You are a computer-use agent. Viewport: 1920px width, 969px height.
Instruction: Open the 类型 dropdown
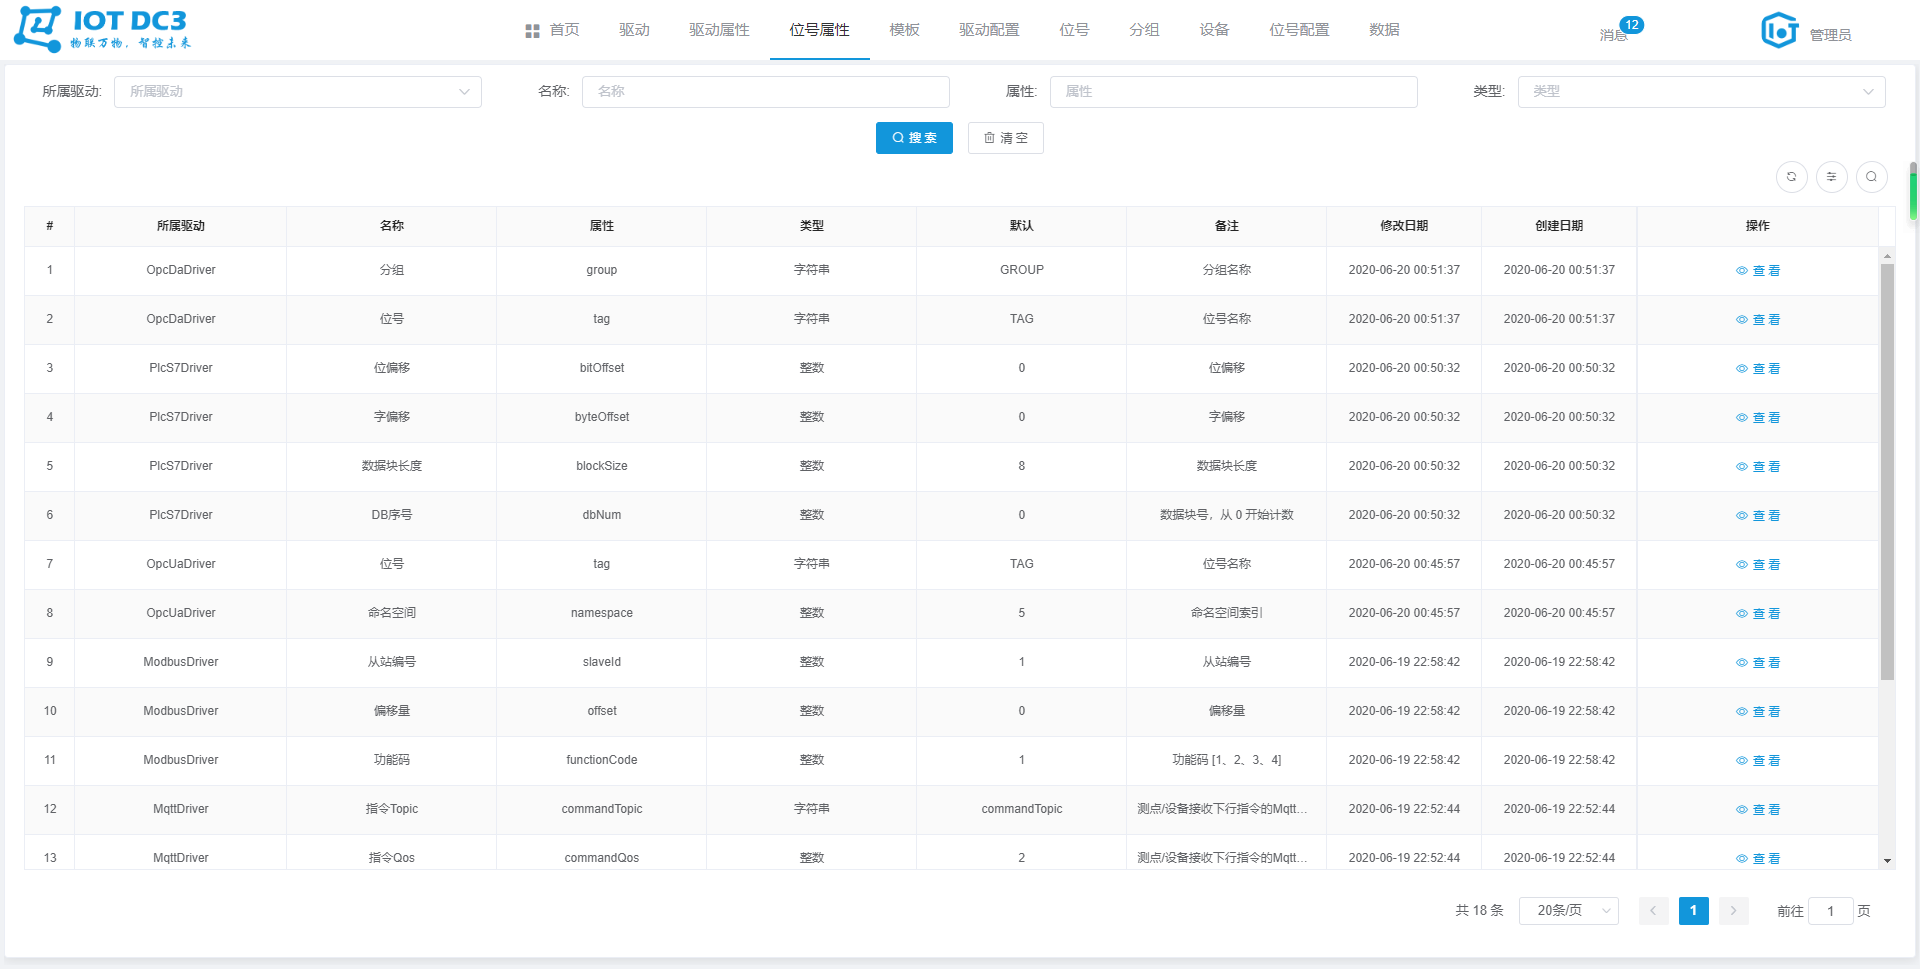1701,92
